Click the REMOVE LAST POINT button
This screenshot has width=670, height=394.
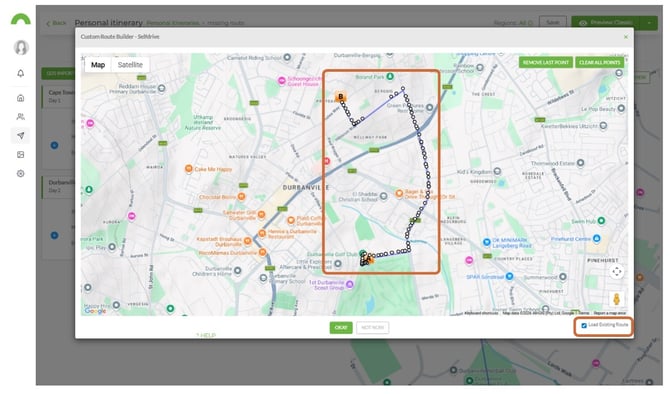546,62
